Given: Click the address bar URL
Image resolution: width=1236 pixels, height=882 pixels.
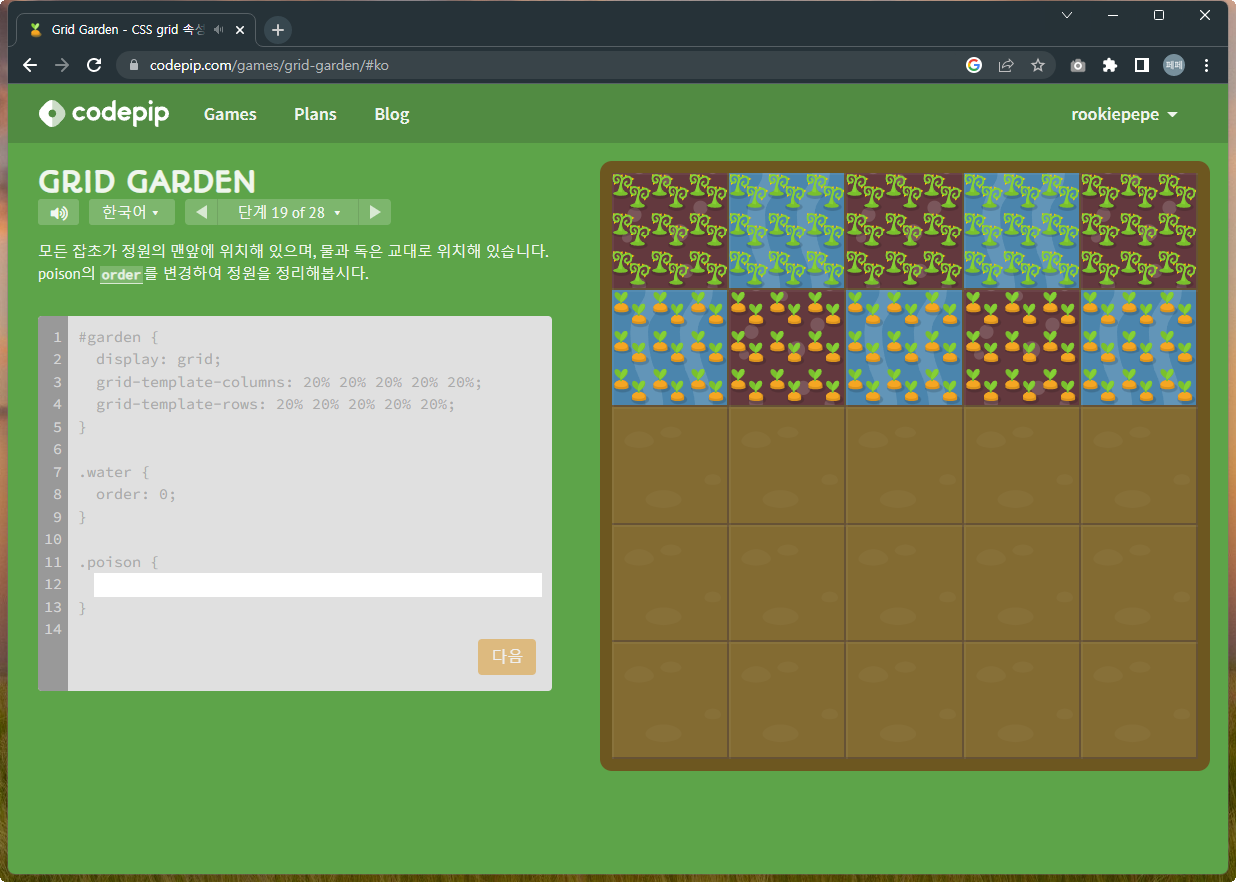Looking at the screenshot, I should coord(269,65).
